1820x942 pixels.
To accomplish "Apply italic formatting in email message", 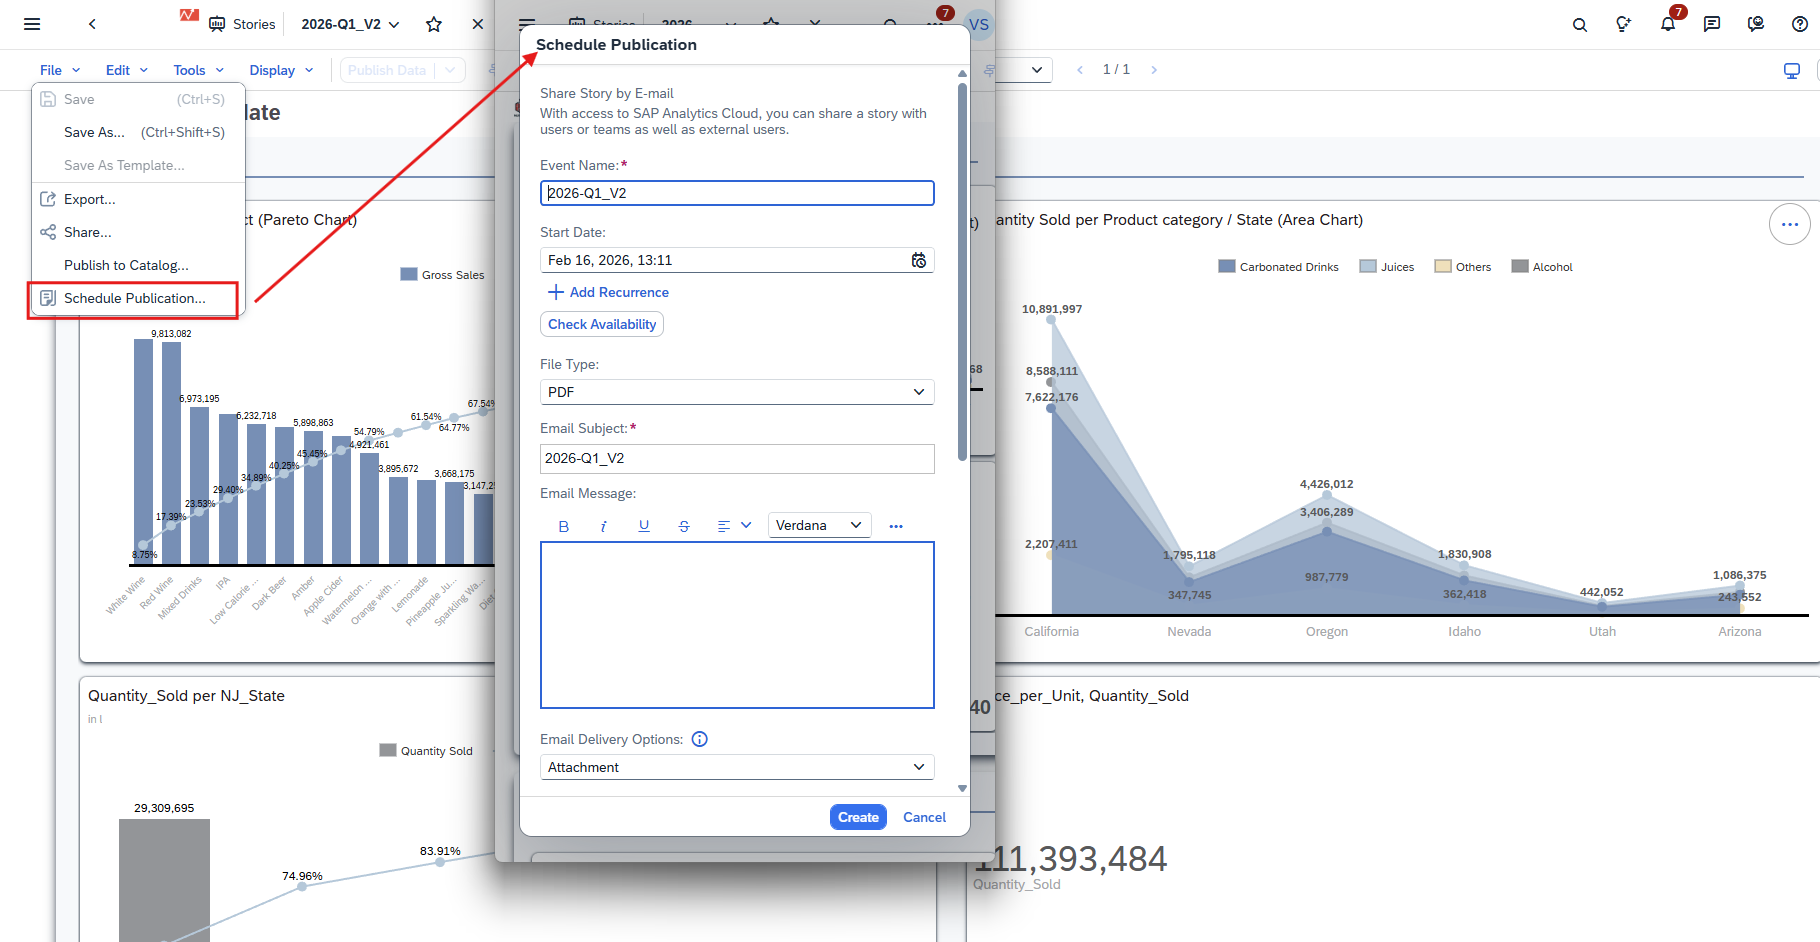I will pos(604,526).
